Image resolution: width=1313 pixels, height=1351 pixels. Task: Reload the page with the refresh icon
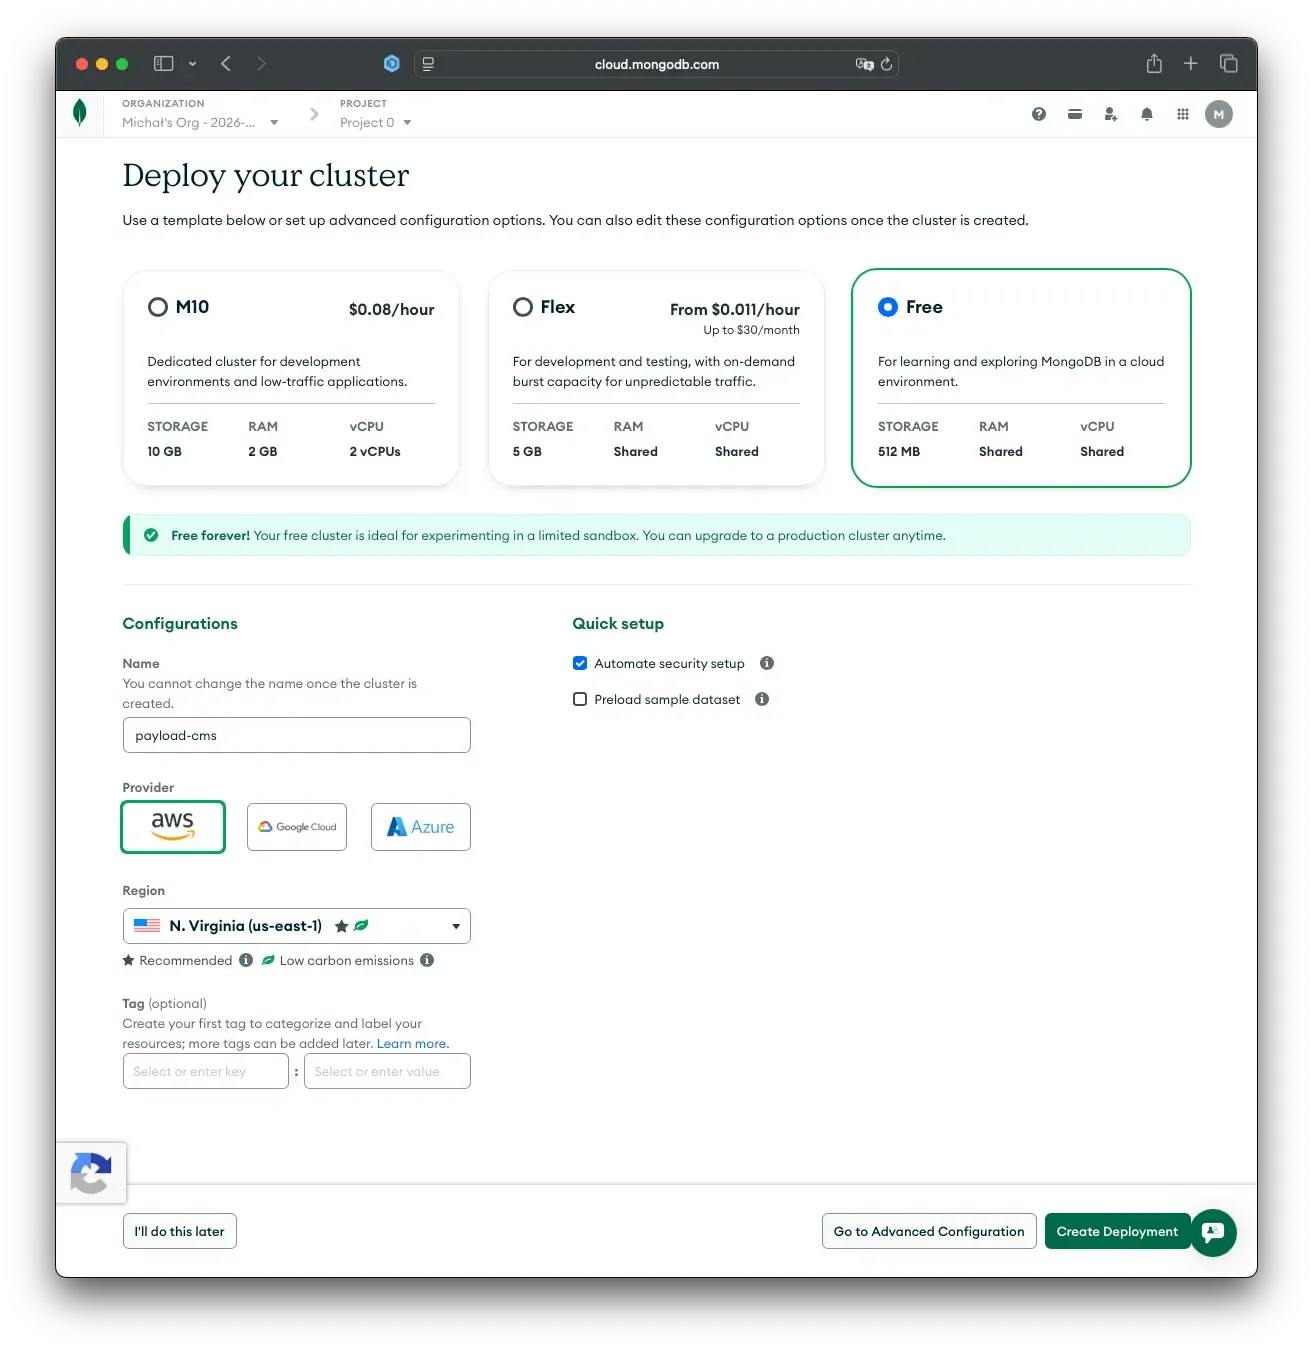tap(886, 64)
